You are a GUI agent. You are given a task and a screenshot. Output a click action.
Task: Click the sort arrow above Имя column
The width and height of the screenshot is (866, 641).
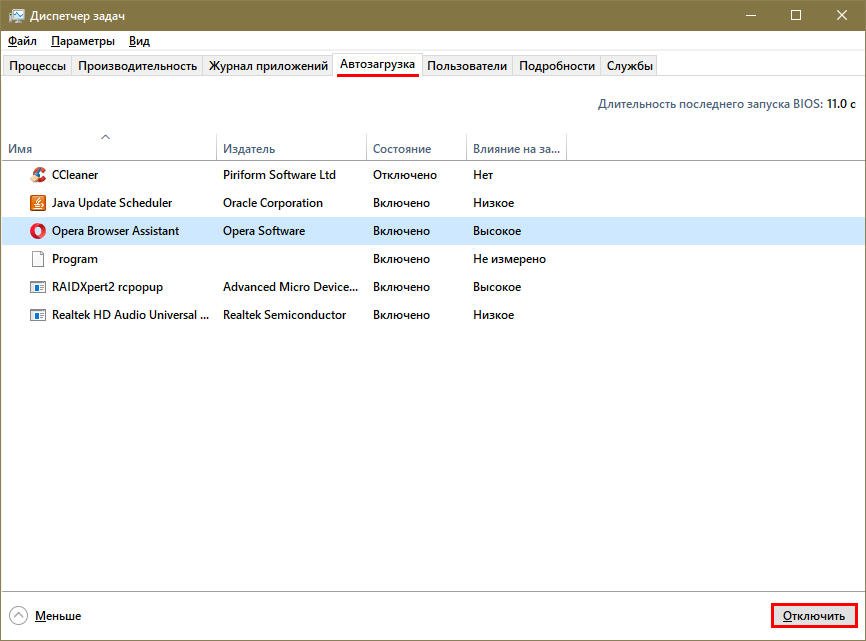105,137
